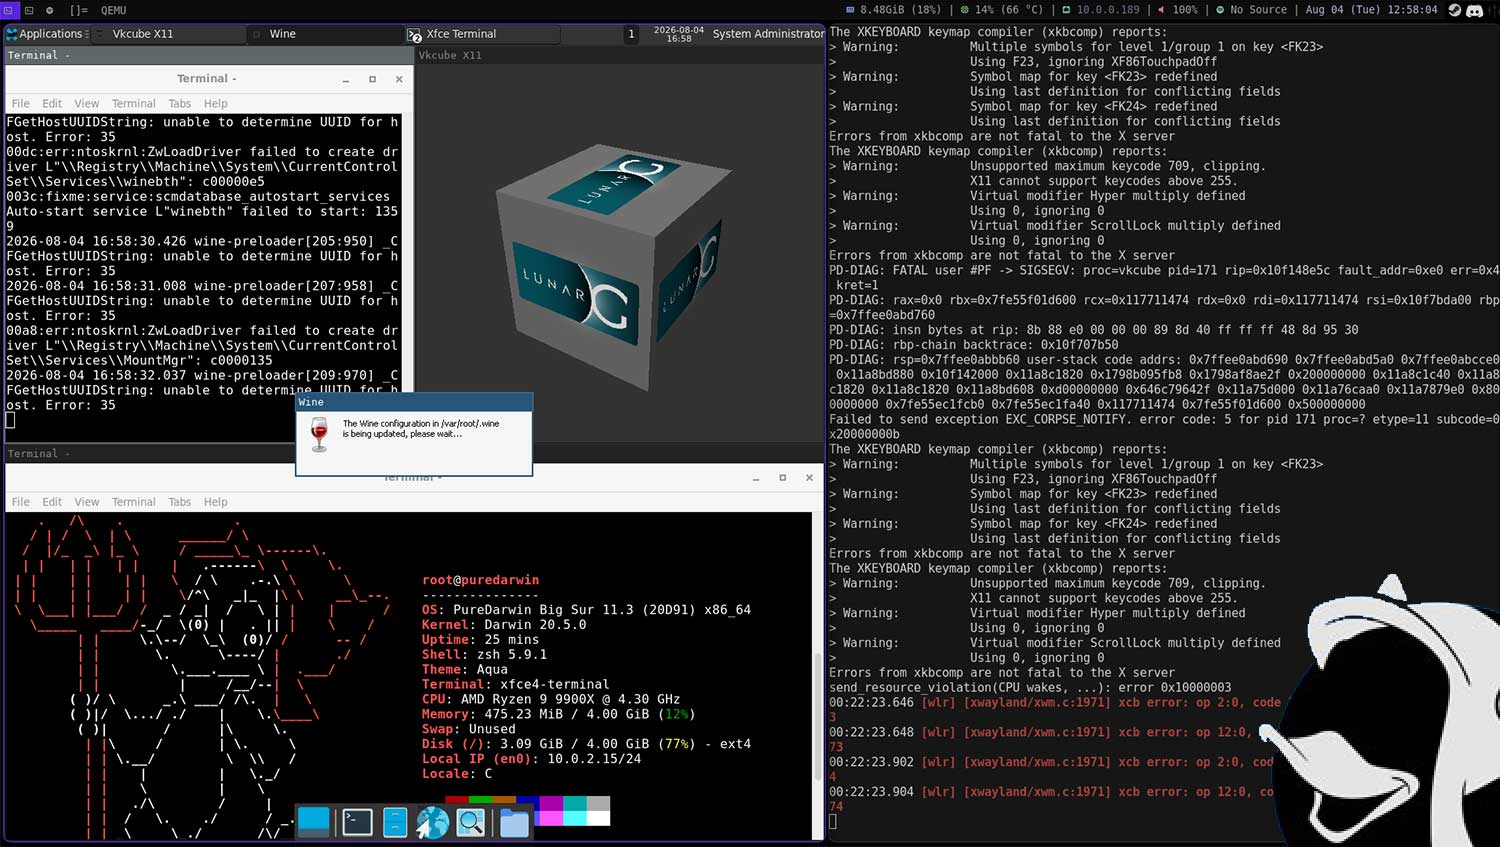Click the Local IP (en0) line
The height and width of the screenshot is (847, 1500).
tap(532, 759)
